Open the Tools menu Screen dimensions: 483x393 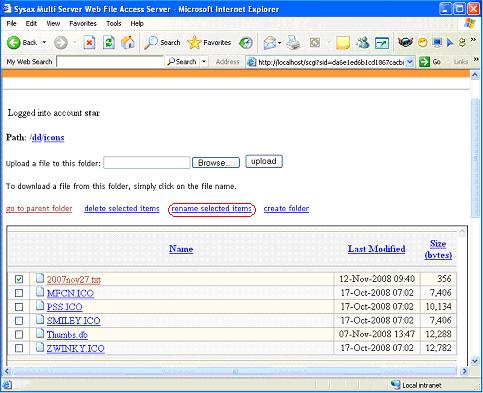click(114, 23)
